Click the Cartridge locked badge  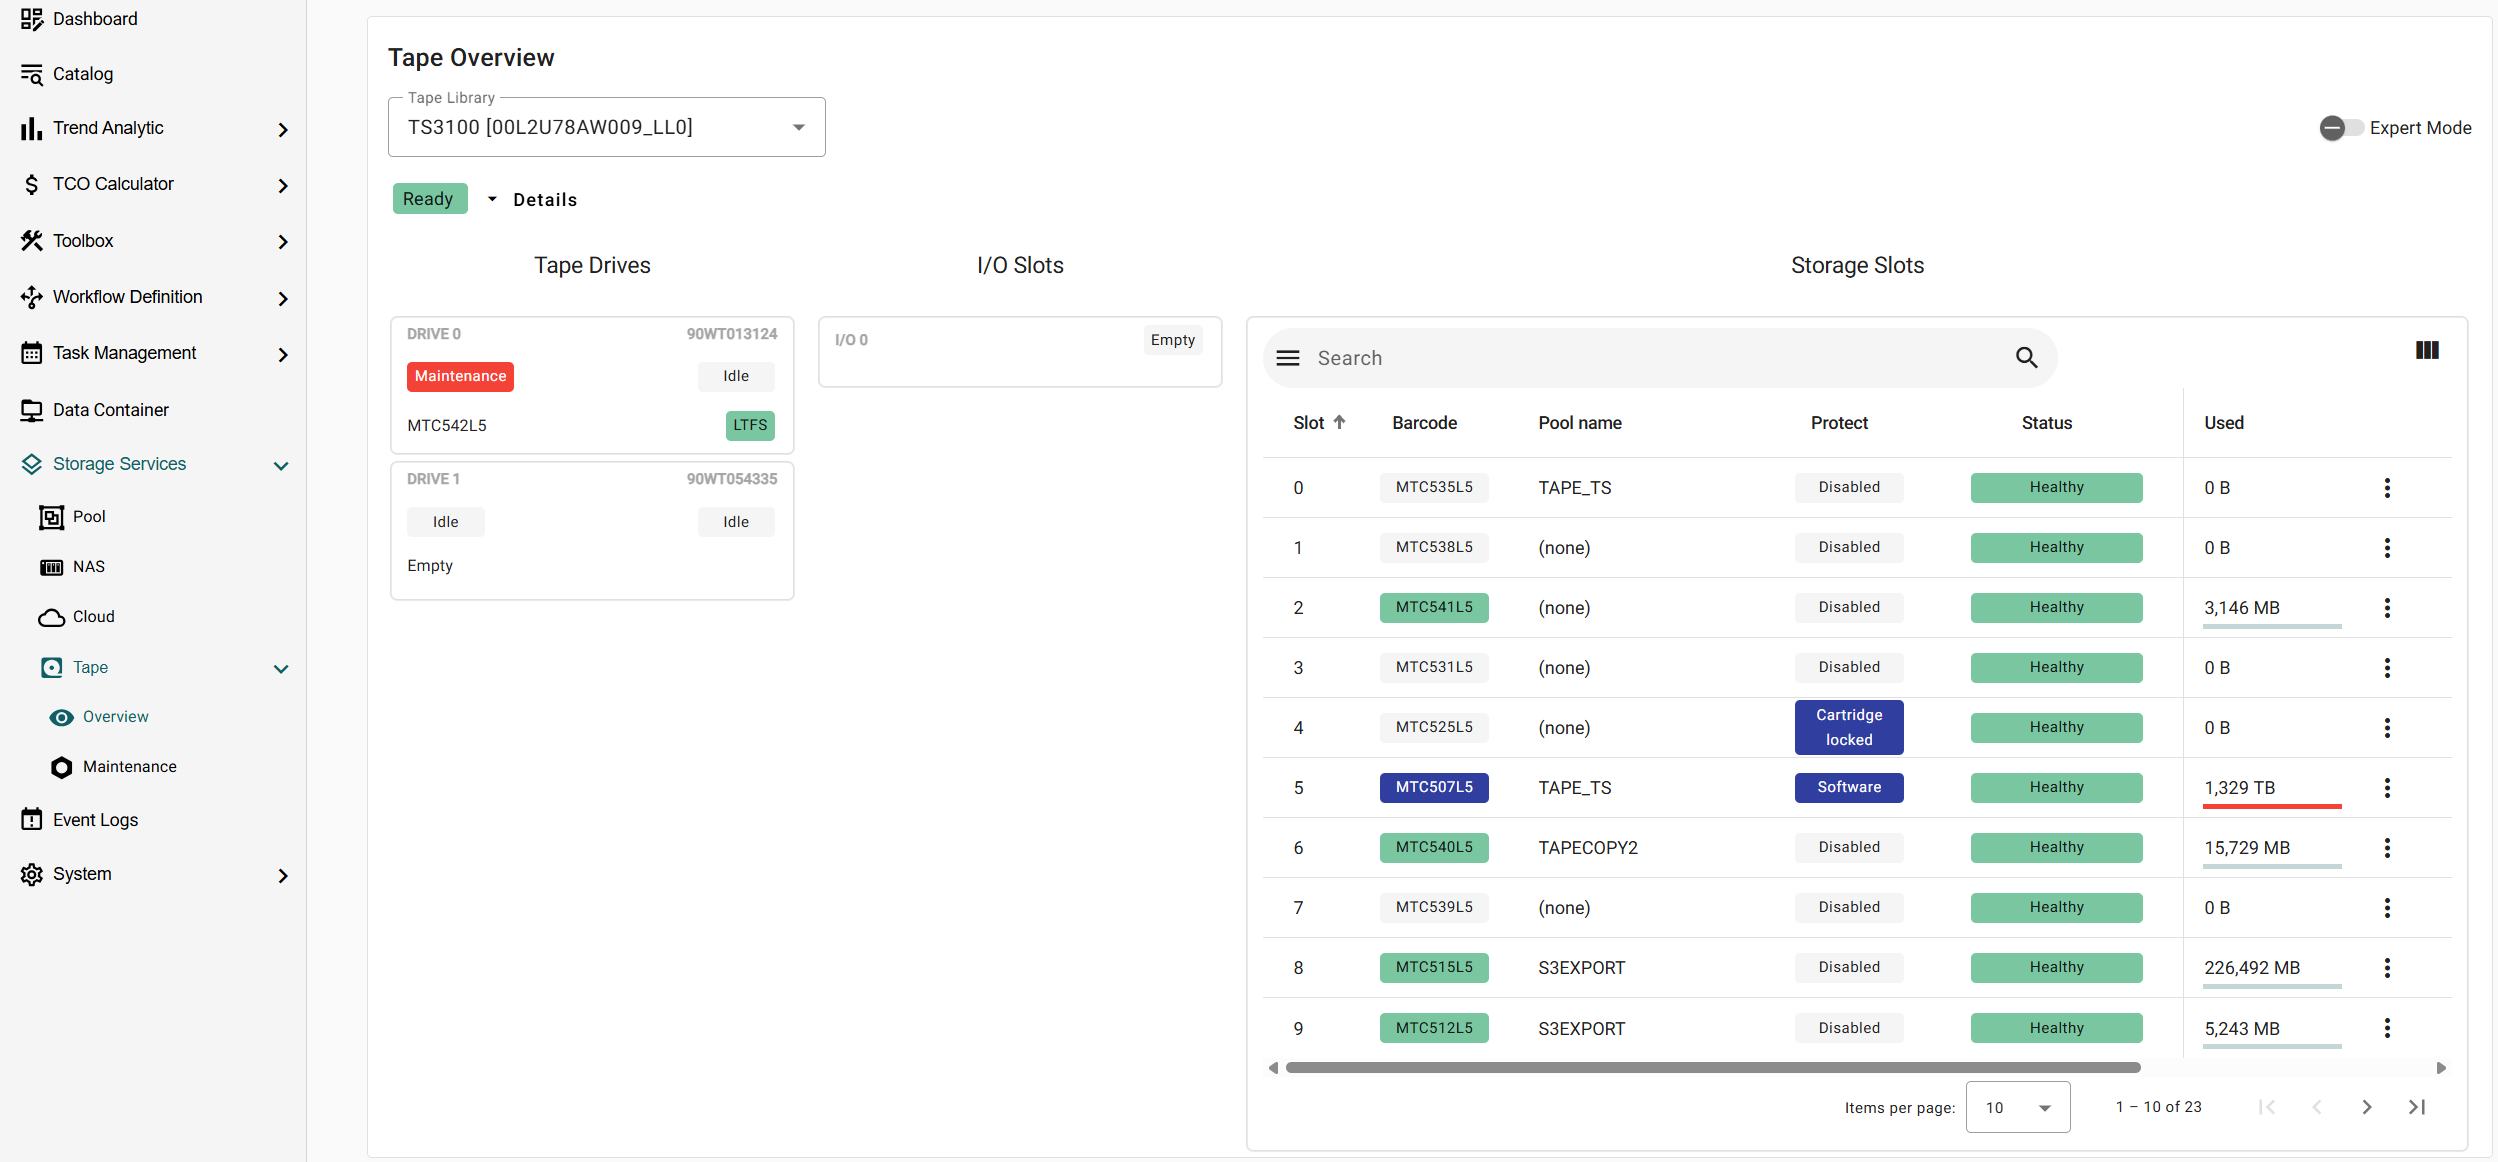(1848, 727)
